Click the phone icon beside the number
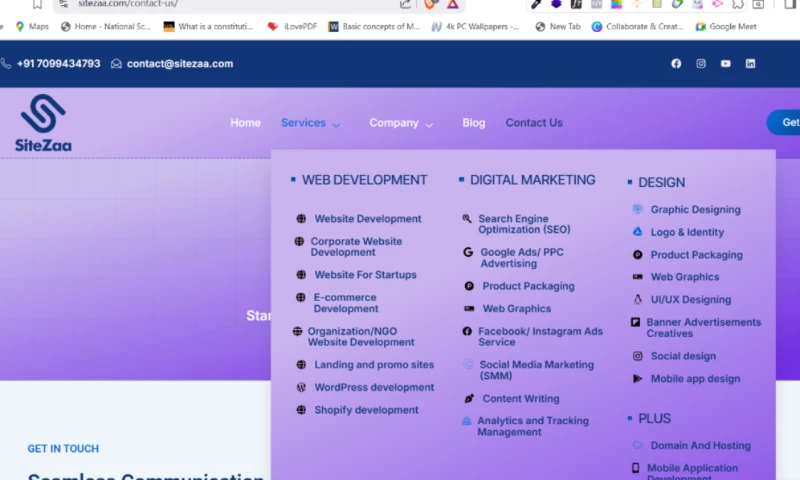Image resolution: width=800 pixels, height=480 pixels. pos(6,64)
